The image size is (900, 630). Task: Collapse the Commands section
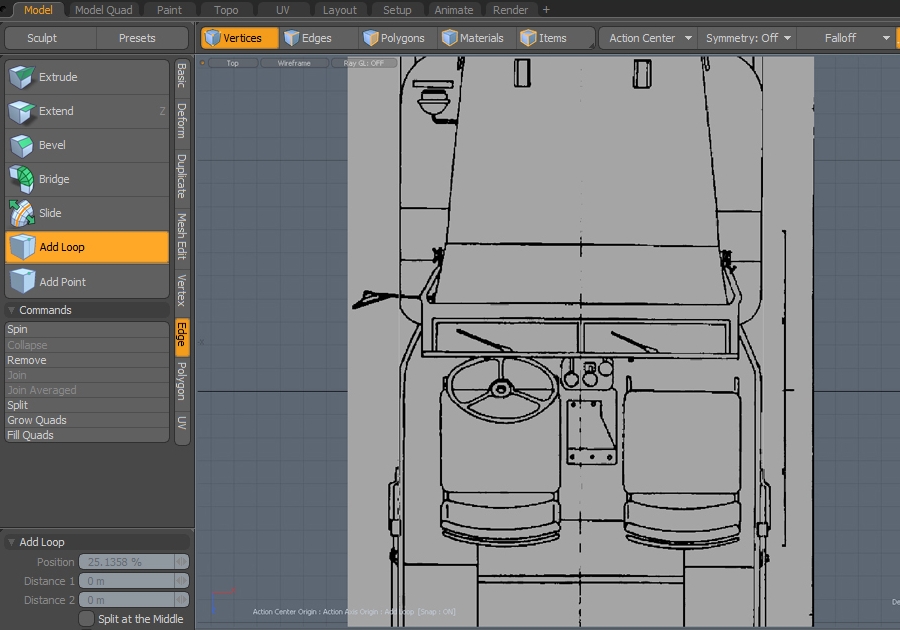11,310
